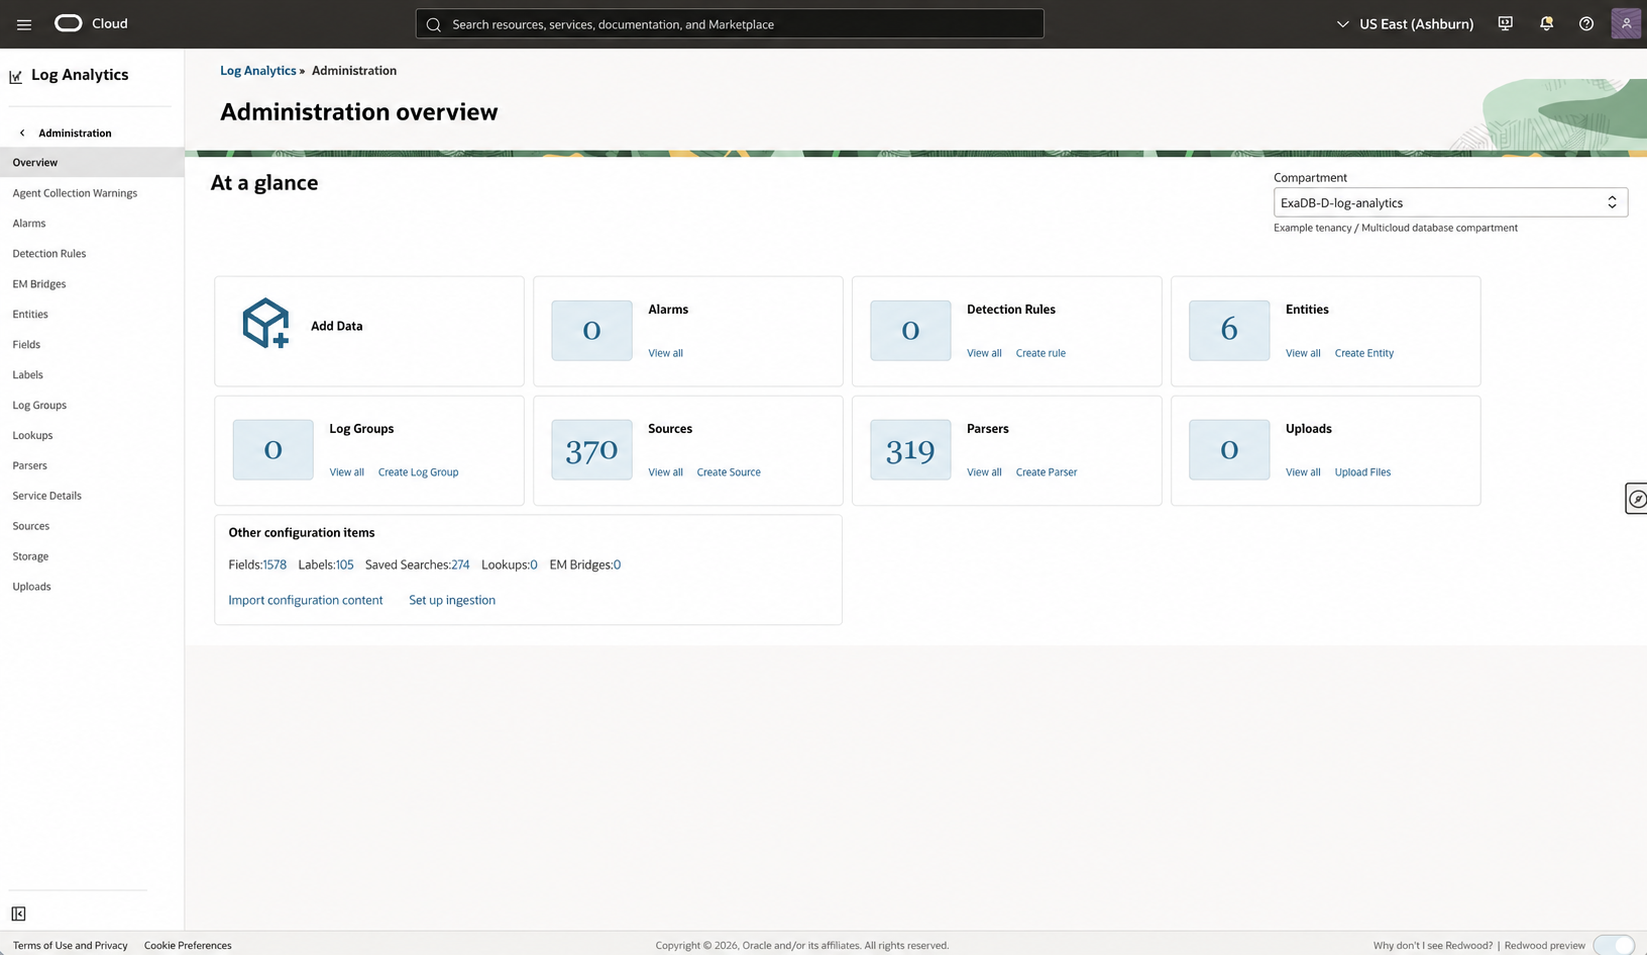The height and width of the screenshot is (955, 1647).
Task: Go back using the Administration chevron
Action: point(22,133)
